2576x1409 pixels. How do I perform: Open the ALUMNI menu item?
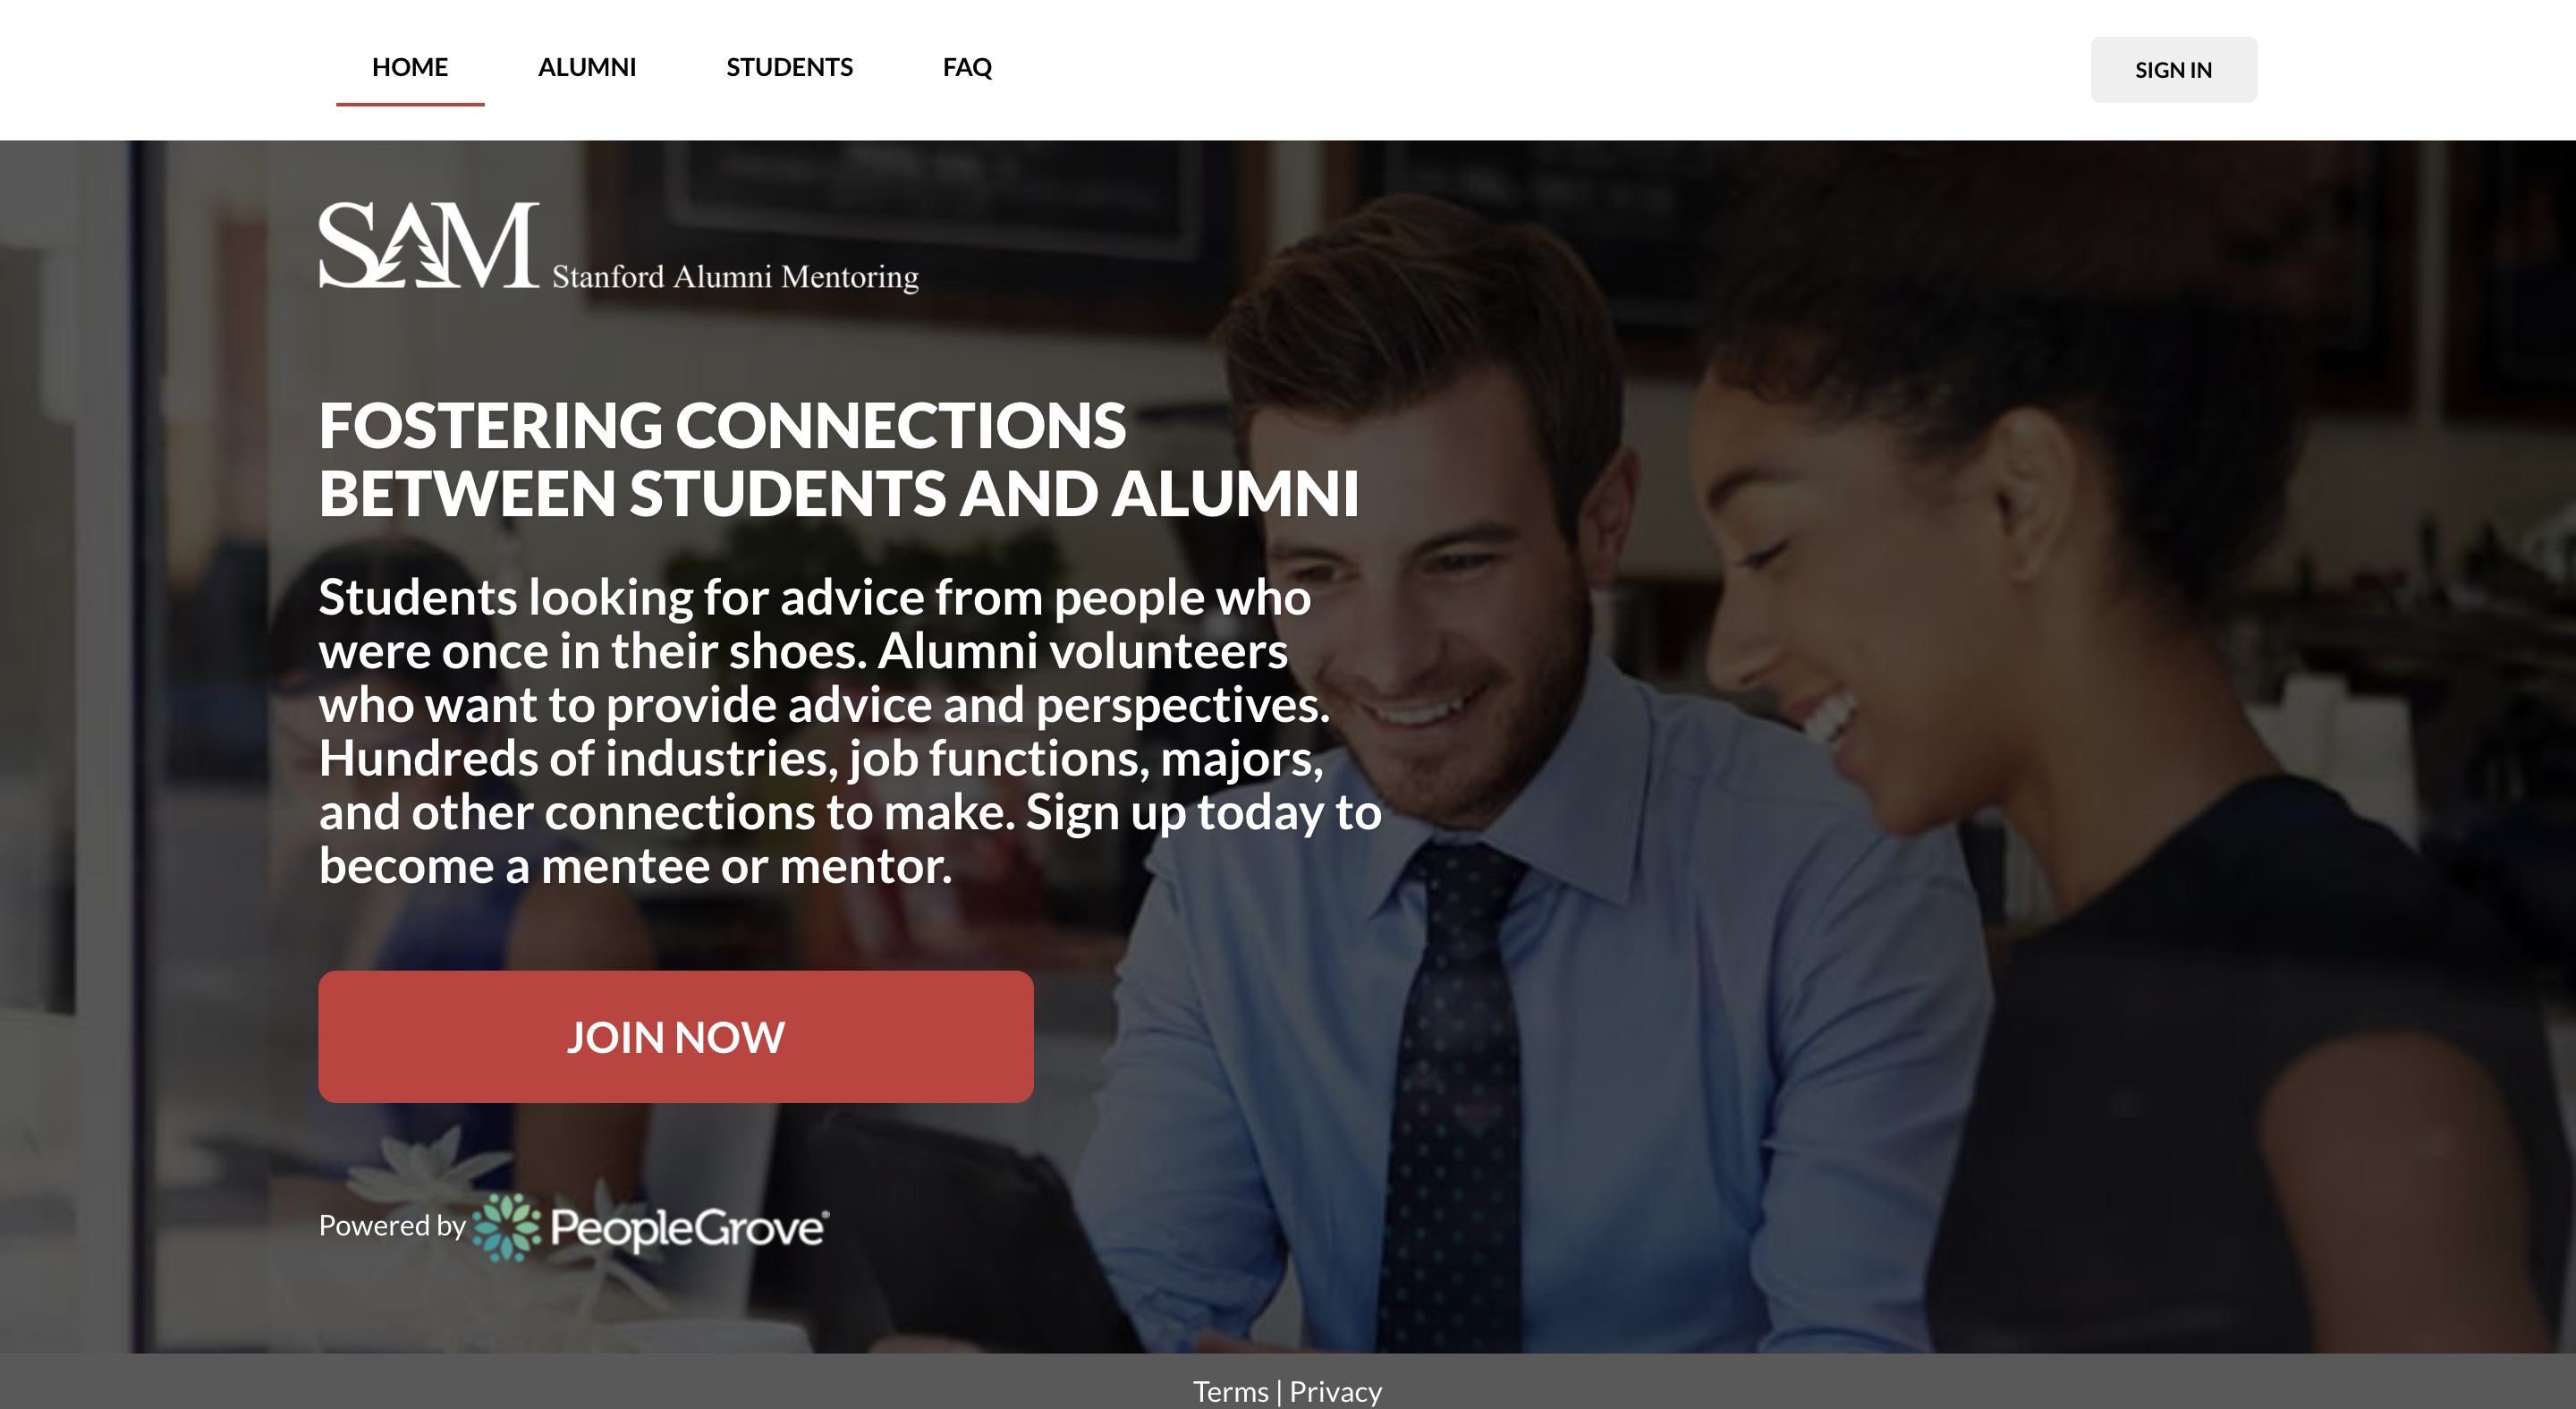click(587, 68)
